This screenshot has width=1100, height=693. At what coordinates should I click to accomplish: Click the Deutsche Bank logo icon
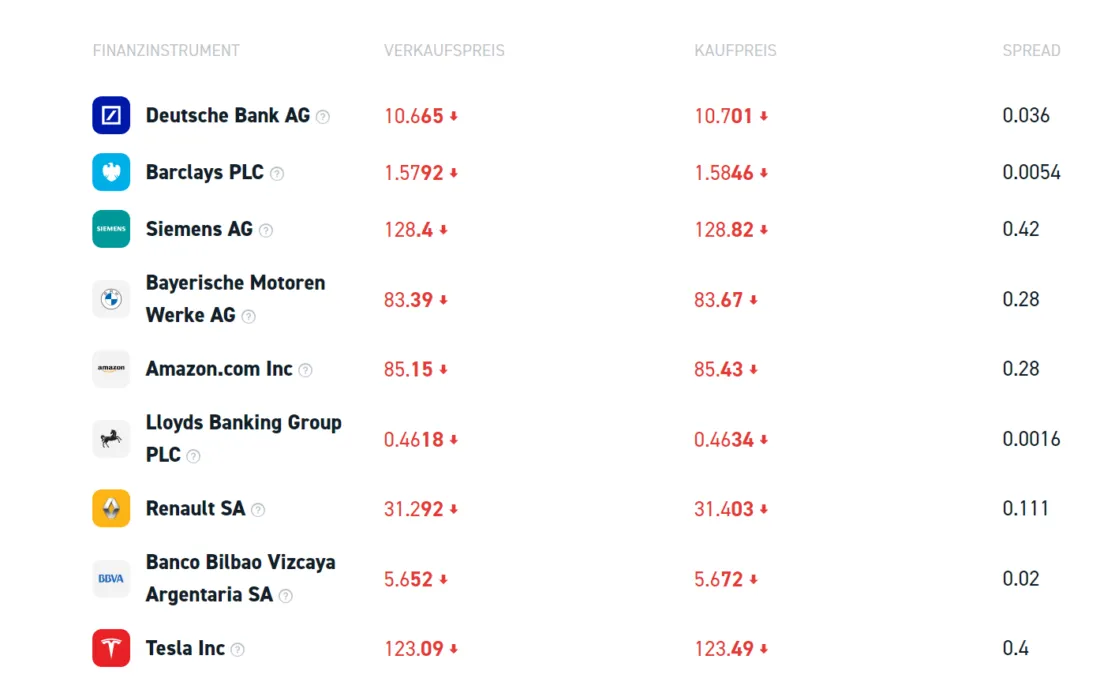point(111,115)
